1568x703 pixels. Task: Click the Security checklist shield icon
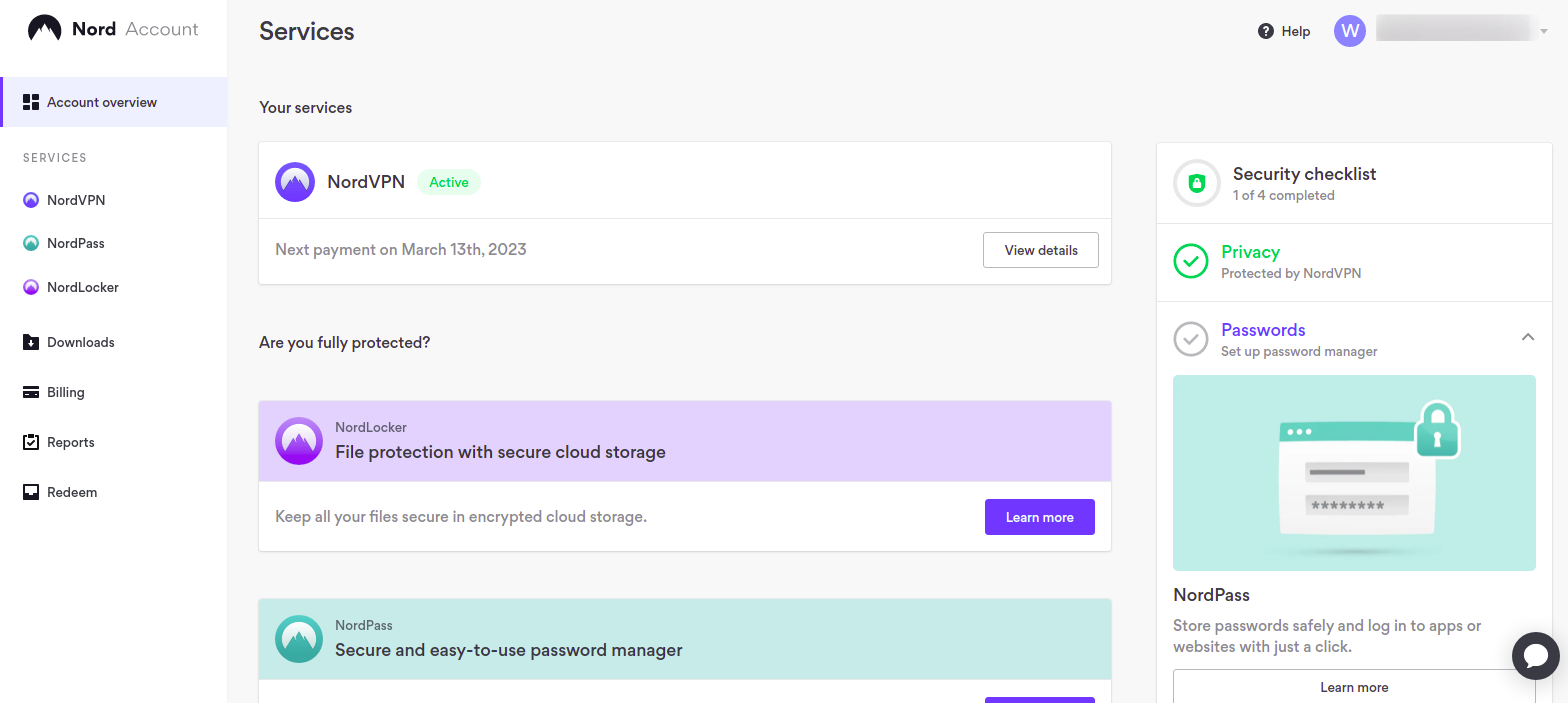click(x=1197, y=183)
